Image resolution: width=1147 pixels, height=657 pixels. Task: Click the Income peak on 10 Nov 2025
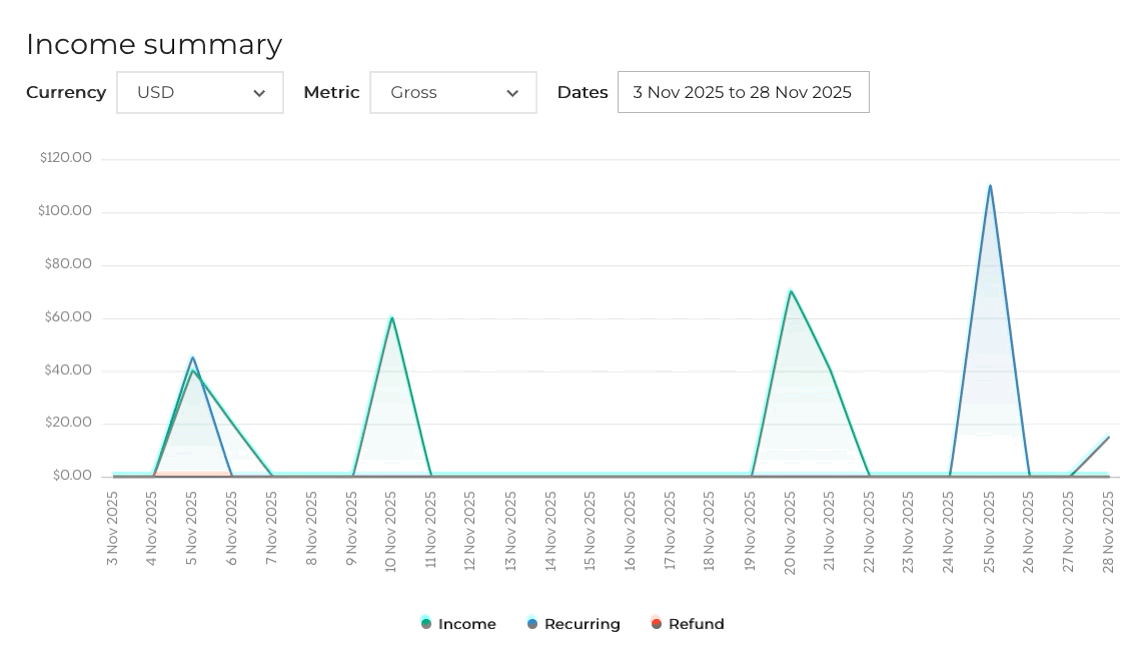coord(392,318)
